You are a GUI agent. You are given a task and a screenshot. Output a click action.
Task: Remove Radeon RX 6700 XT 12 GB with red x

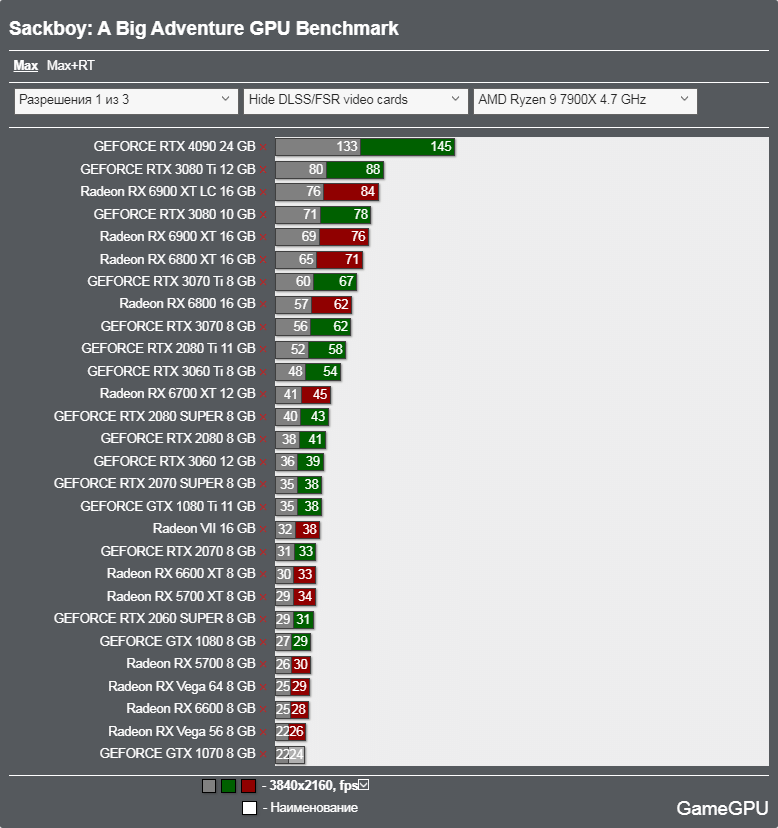[263, 394]
